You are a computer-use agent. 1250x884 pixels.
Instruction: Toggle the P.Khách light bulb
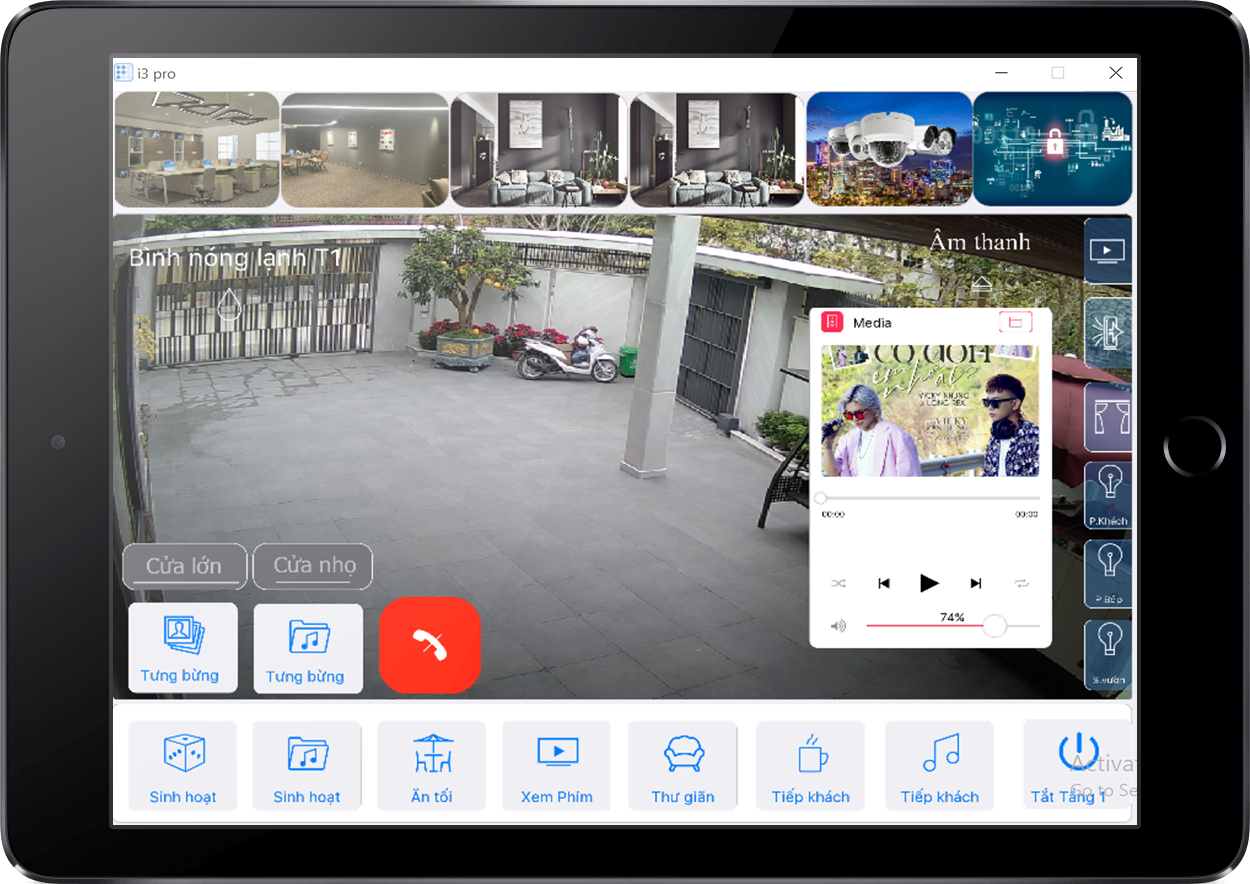1108,493
